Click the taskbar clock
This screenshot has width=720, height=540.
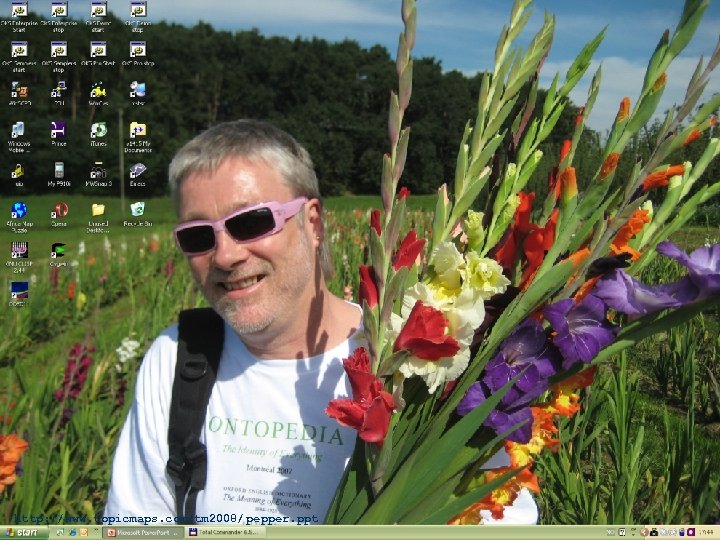pos(707,533)
